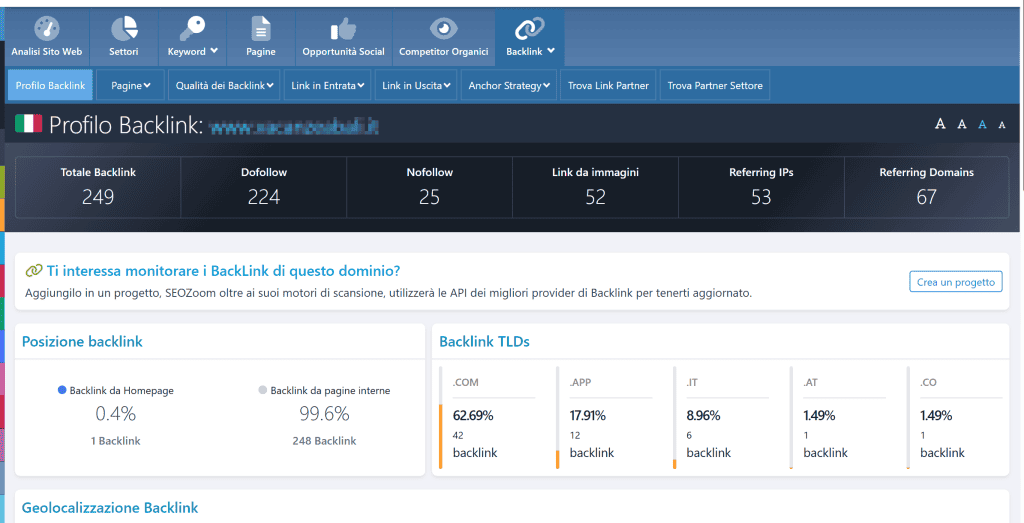Open Trova Link Partner tab
The height and width of the screenshot is (523, 1024).
pyautogui.click(x=608, y=86)
